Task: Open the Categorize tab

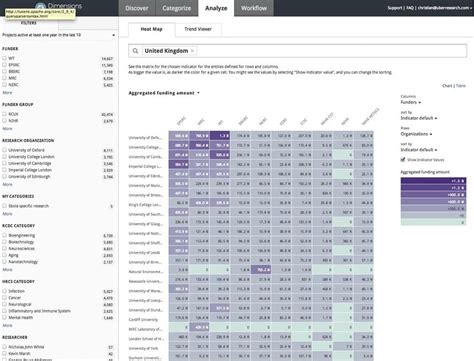Action: 177,8
